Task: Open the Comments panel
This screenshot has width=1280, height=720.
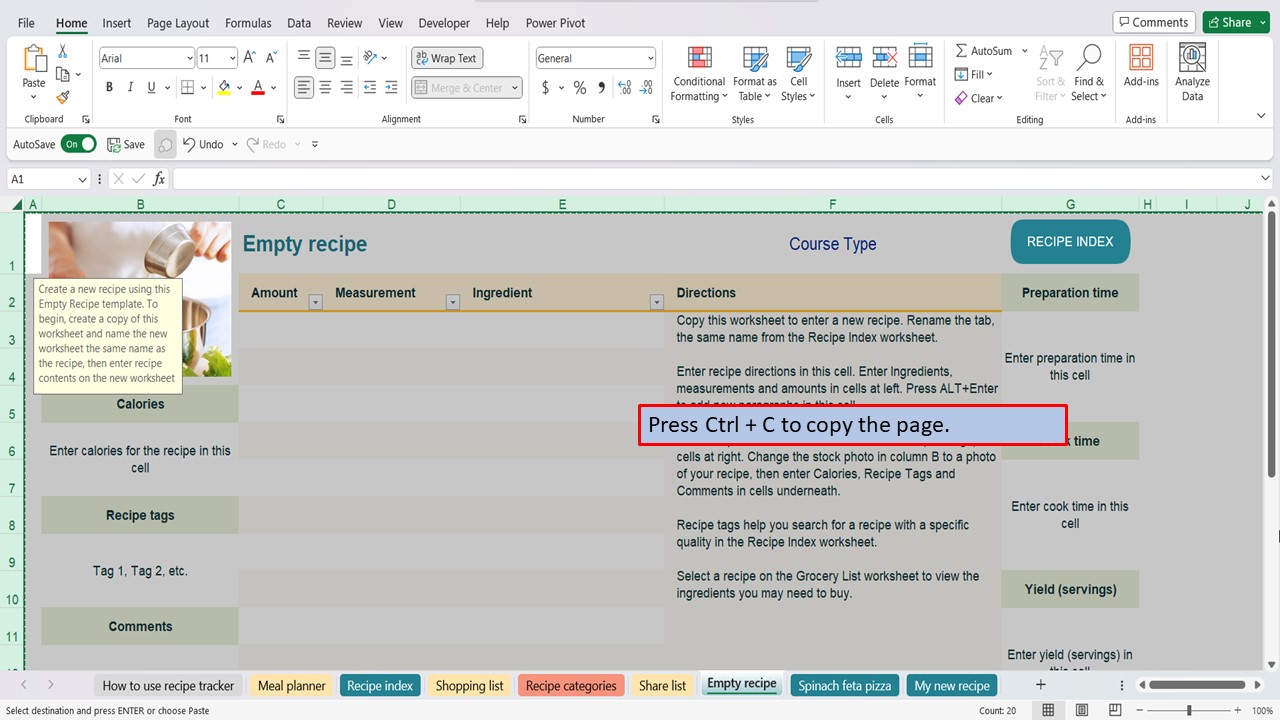Action: pos(1153,21)
